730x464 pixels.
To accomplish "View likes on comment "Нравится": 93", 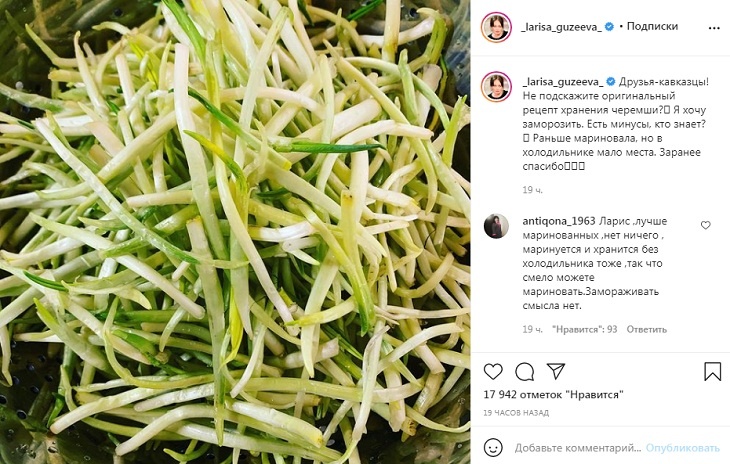I will tap(584, 329).
